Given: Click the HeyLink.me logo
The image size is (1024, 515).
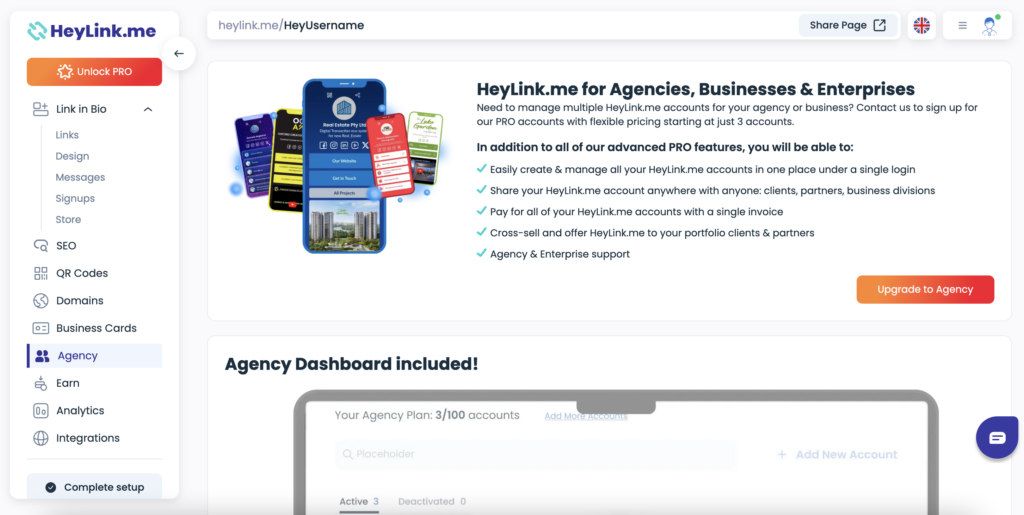Looking at the screenshot, I should pyautogui.click(x=91, y=31).
